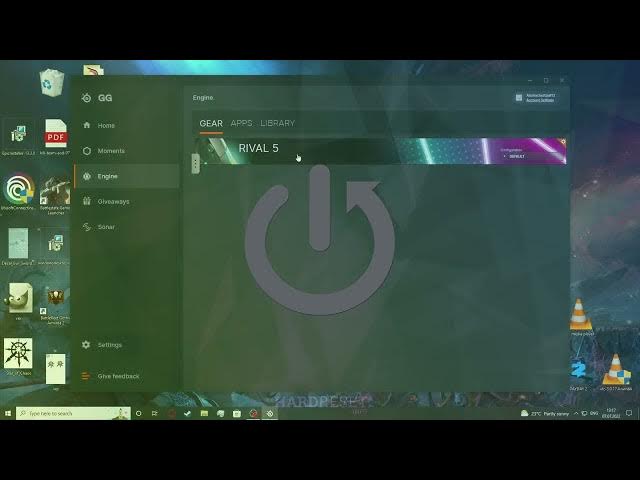Open the Recycle Bin on desktop

pos(51,83)
